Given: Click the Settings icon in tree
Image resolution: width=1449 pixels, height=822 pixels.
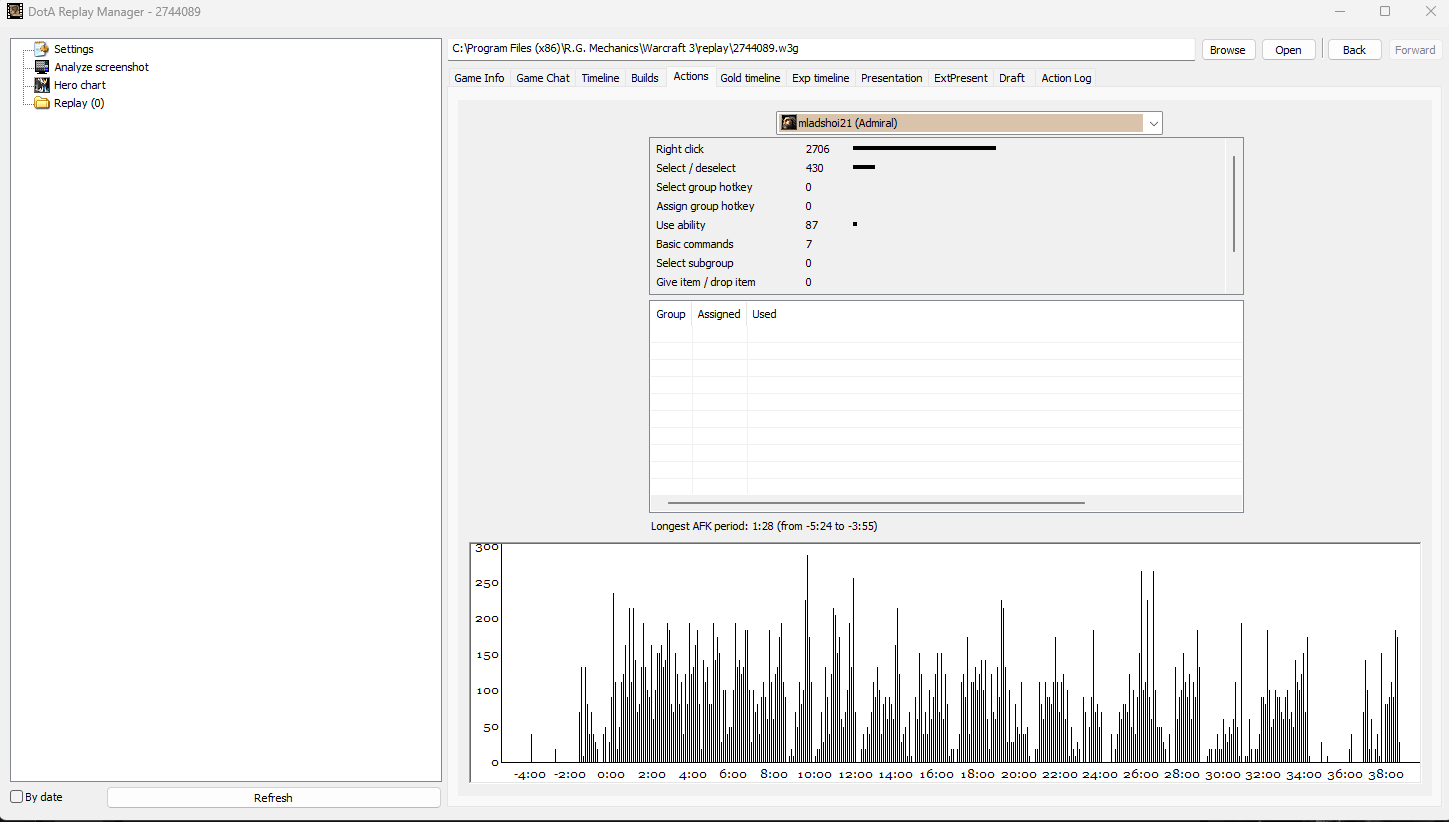Looking at the screenshot, I should click(x=41, y=49).
